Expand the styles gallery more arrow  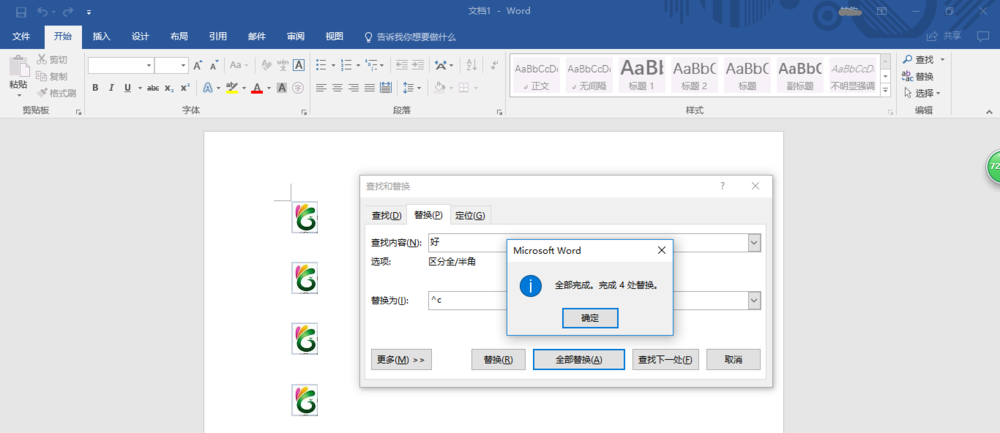[885, 91]
